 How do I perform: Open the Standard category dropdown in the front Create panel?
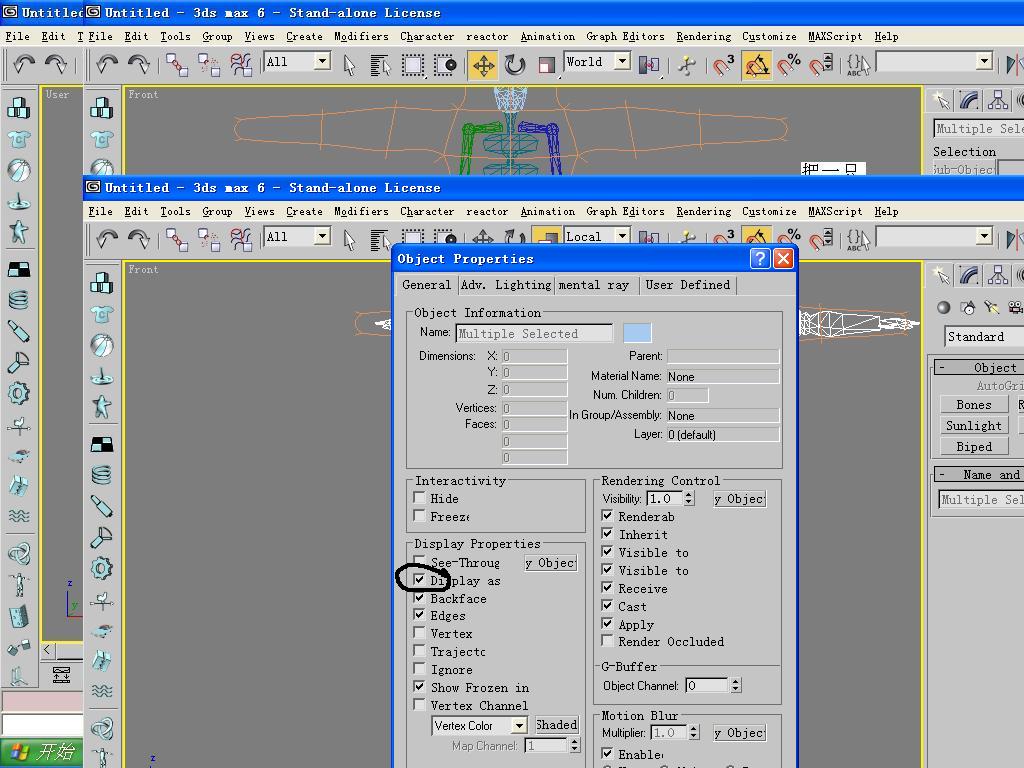[984, 336]
